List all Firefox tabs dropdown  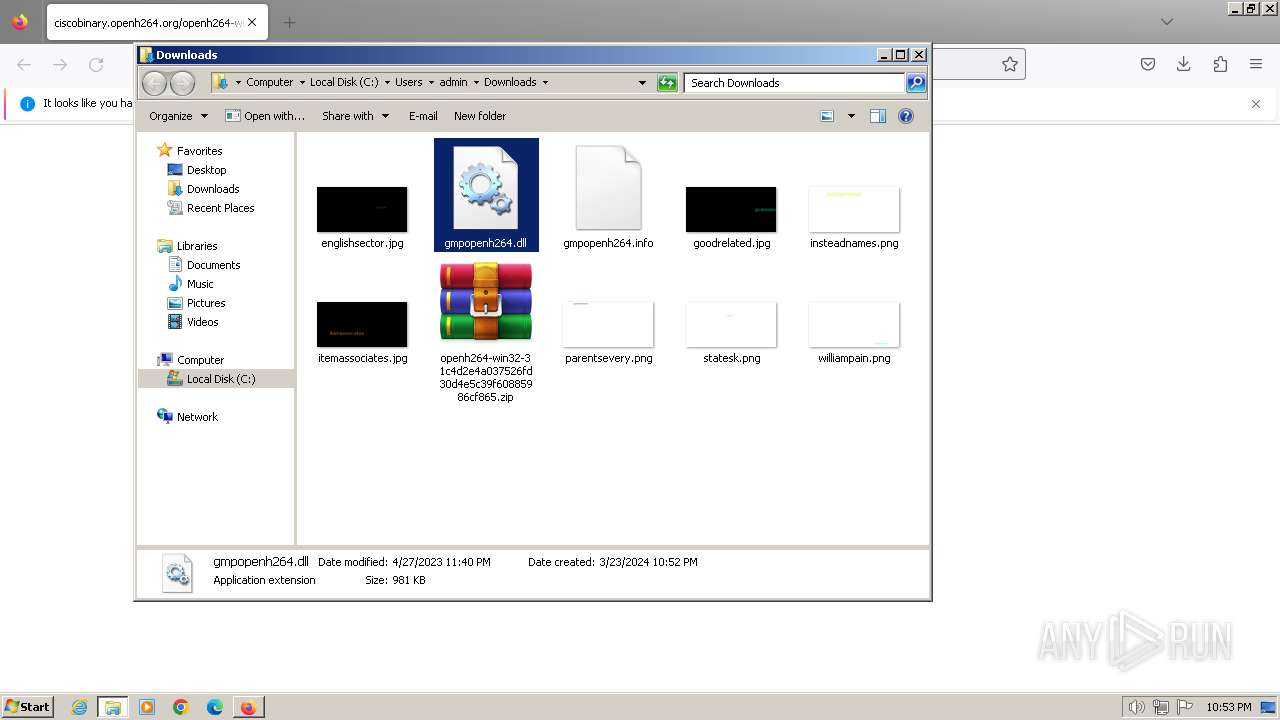coord(1167,22)
